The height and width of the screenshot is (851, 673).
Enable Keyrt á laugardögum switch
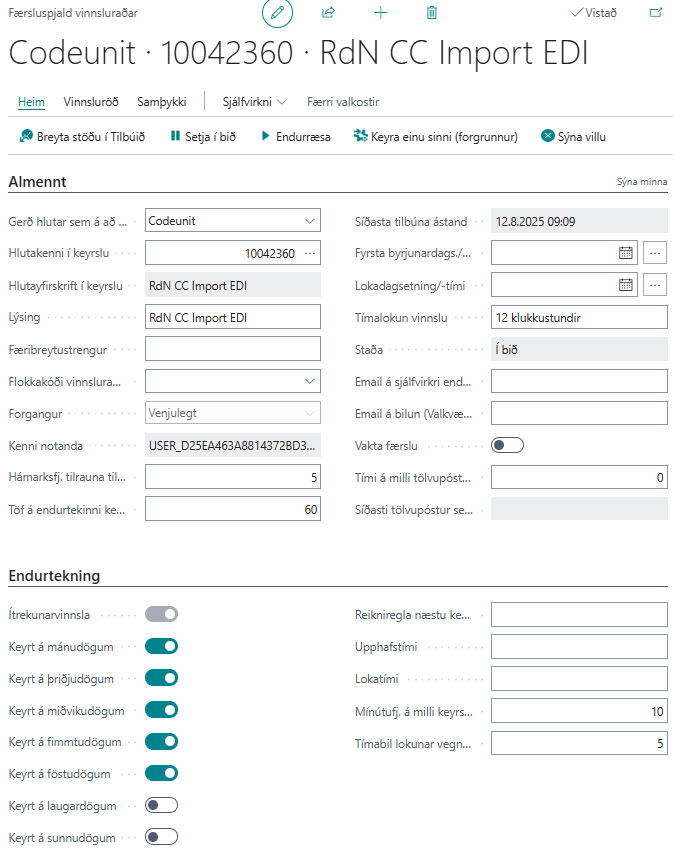[161, 805]
